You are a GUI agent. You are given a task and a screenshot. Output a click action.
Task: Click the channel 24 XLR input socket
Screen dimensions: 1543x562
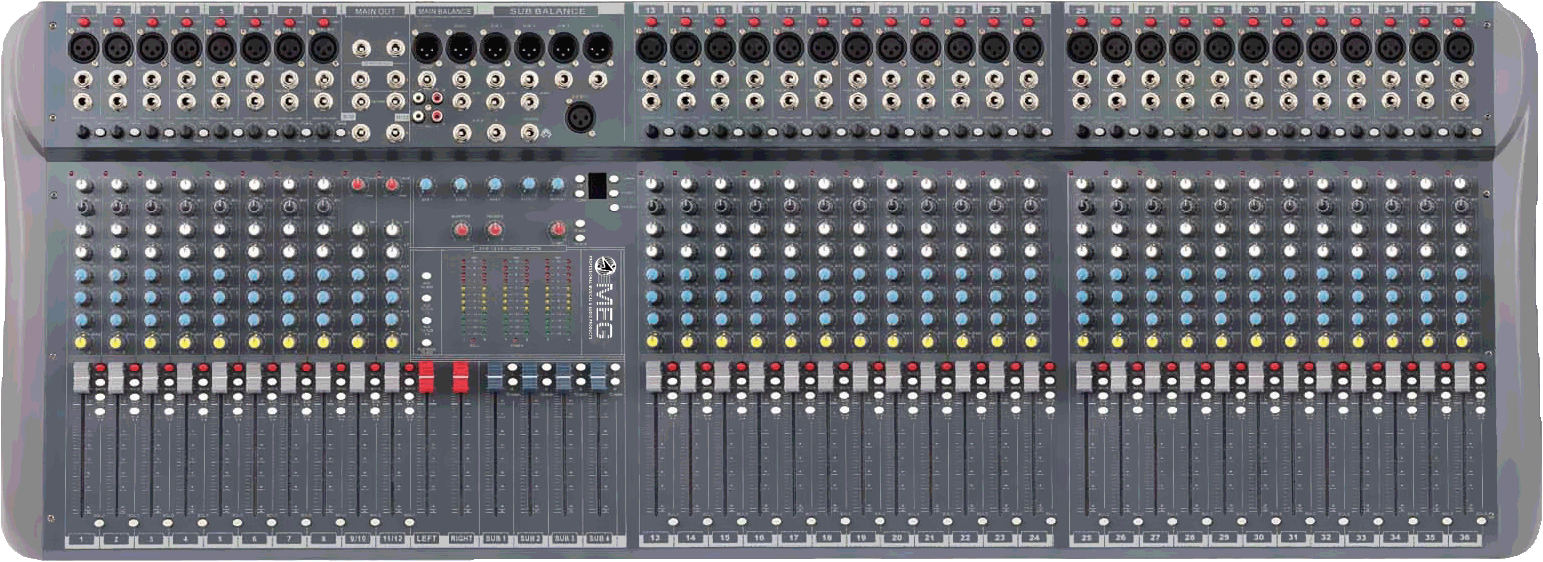pyautogui.click(x=1027, y=46)
